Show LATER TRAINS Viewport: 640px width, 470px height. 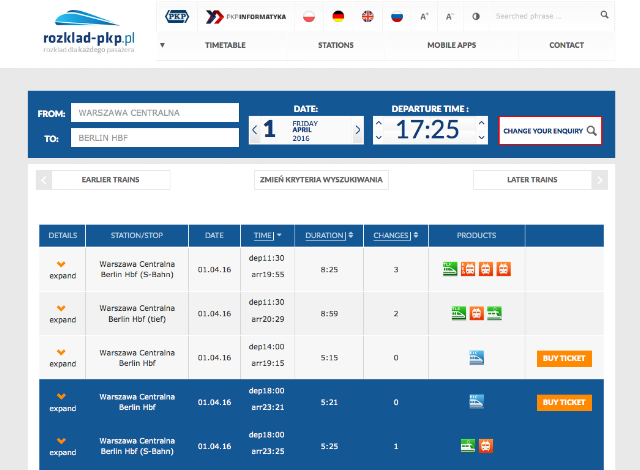pos(532,180)
